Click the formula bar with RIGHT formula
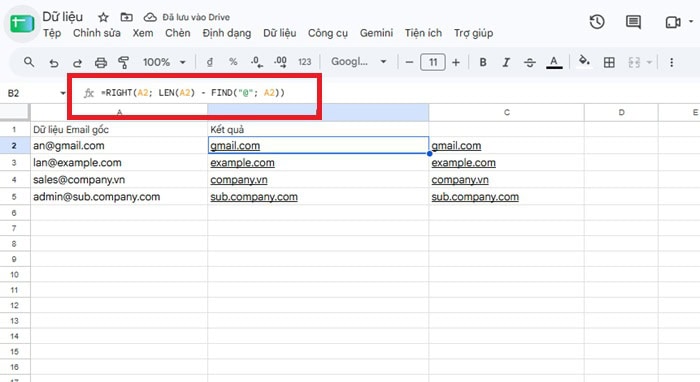Screen dimensions: 700x382 tap(192, 93)
